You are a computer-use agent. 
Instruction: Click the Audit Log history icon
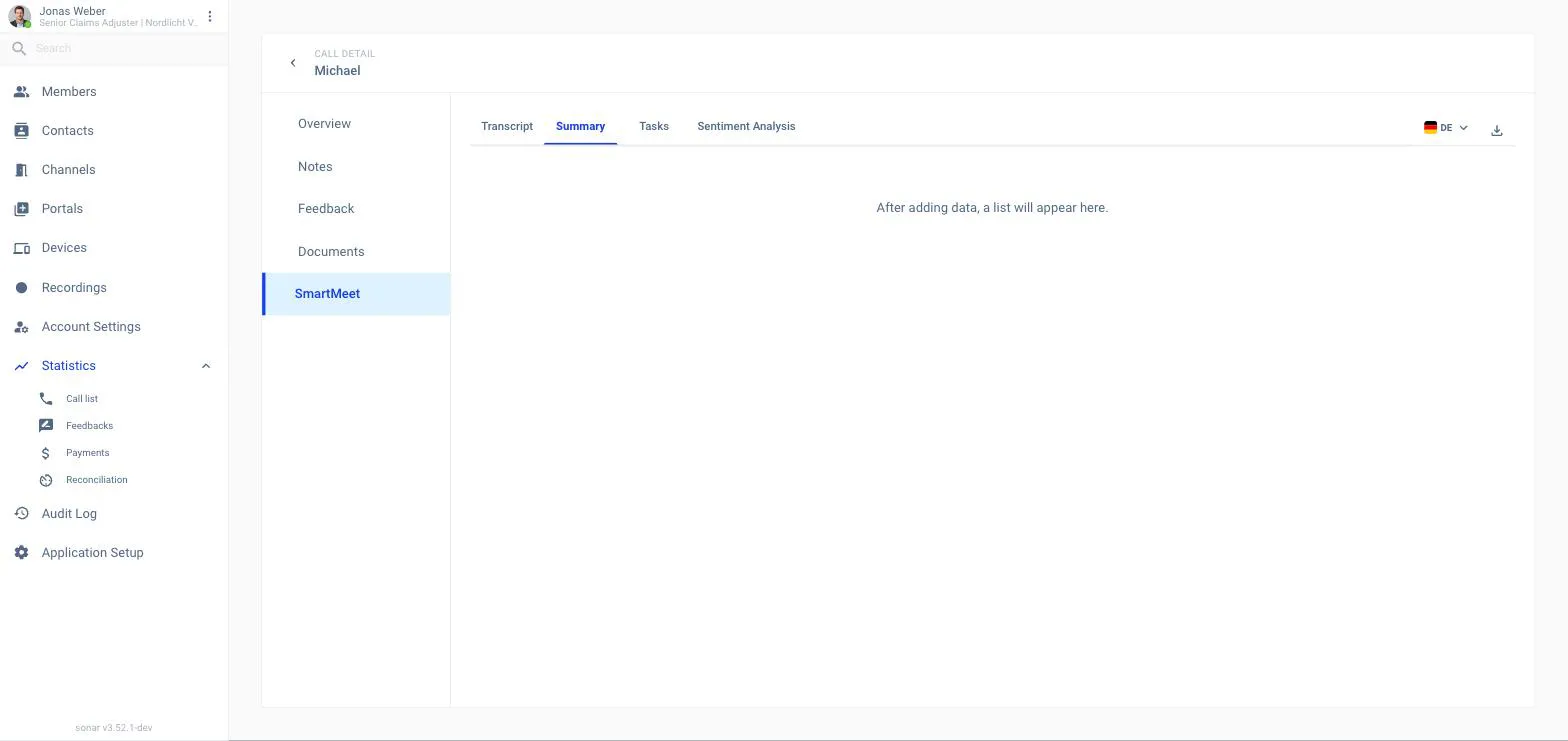coord(21,514)
